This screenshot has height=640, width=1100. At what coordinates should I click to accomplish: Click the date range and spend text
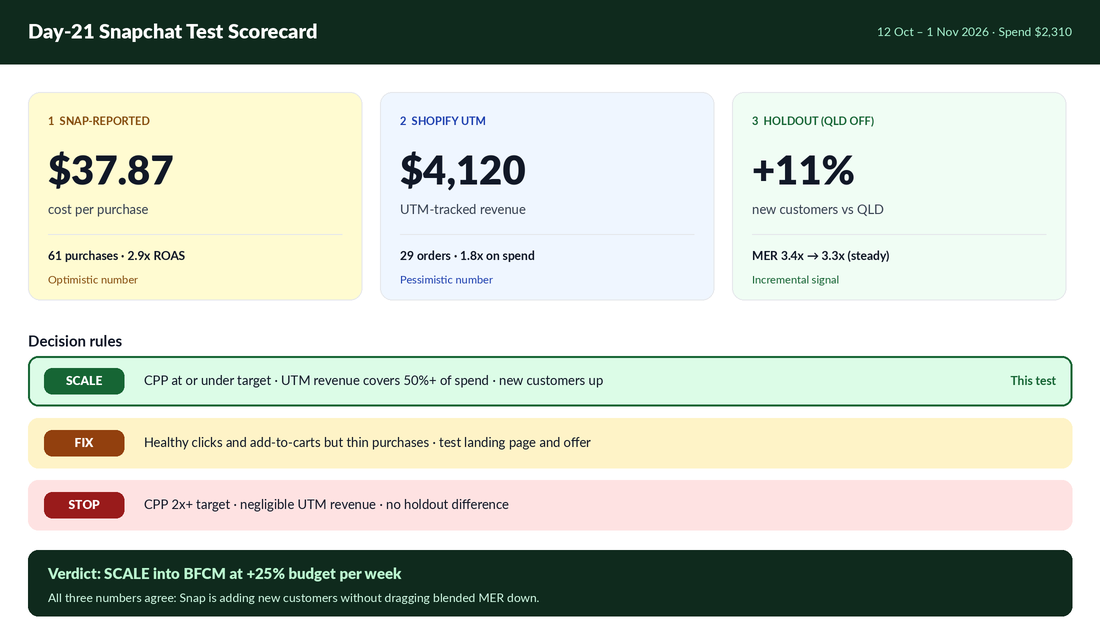[x=974, y=32]
